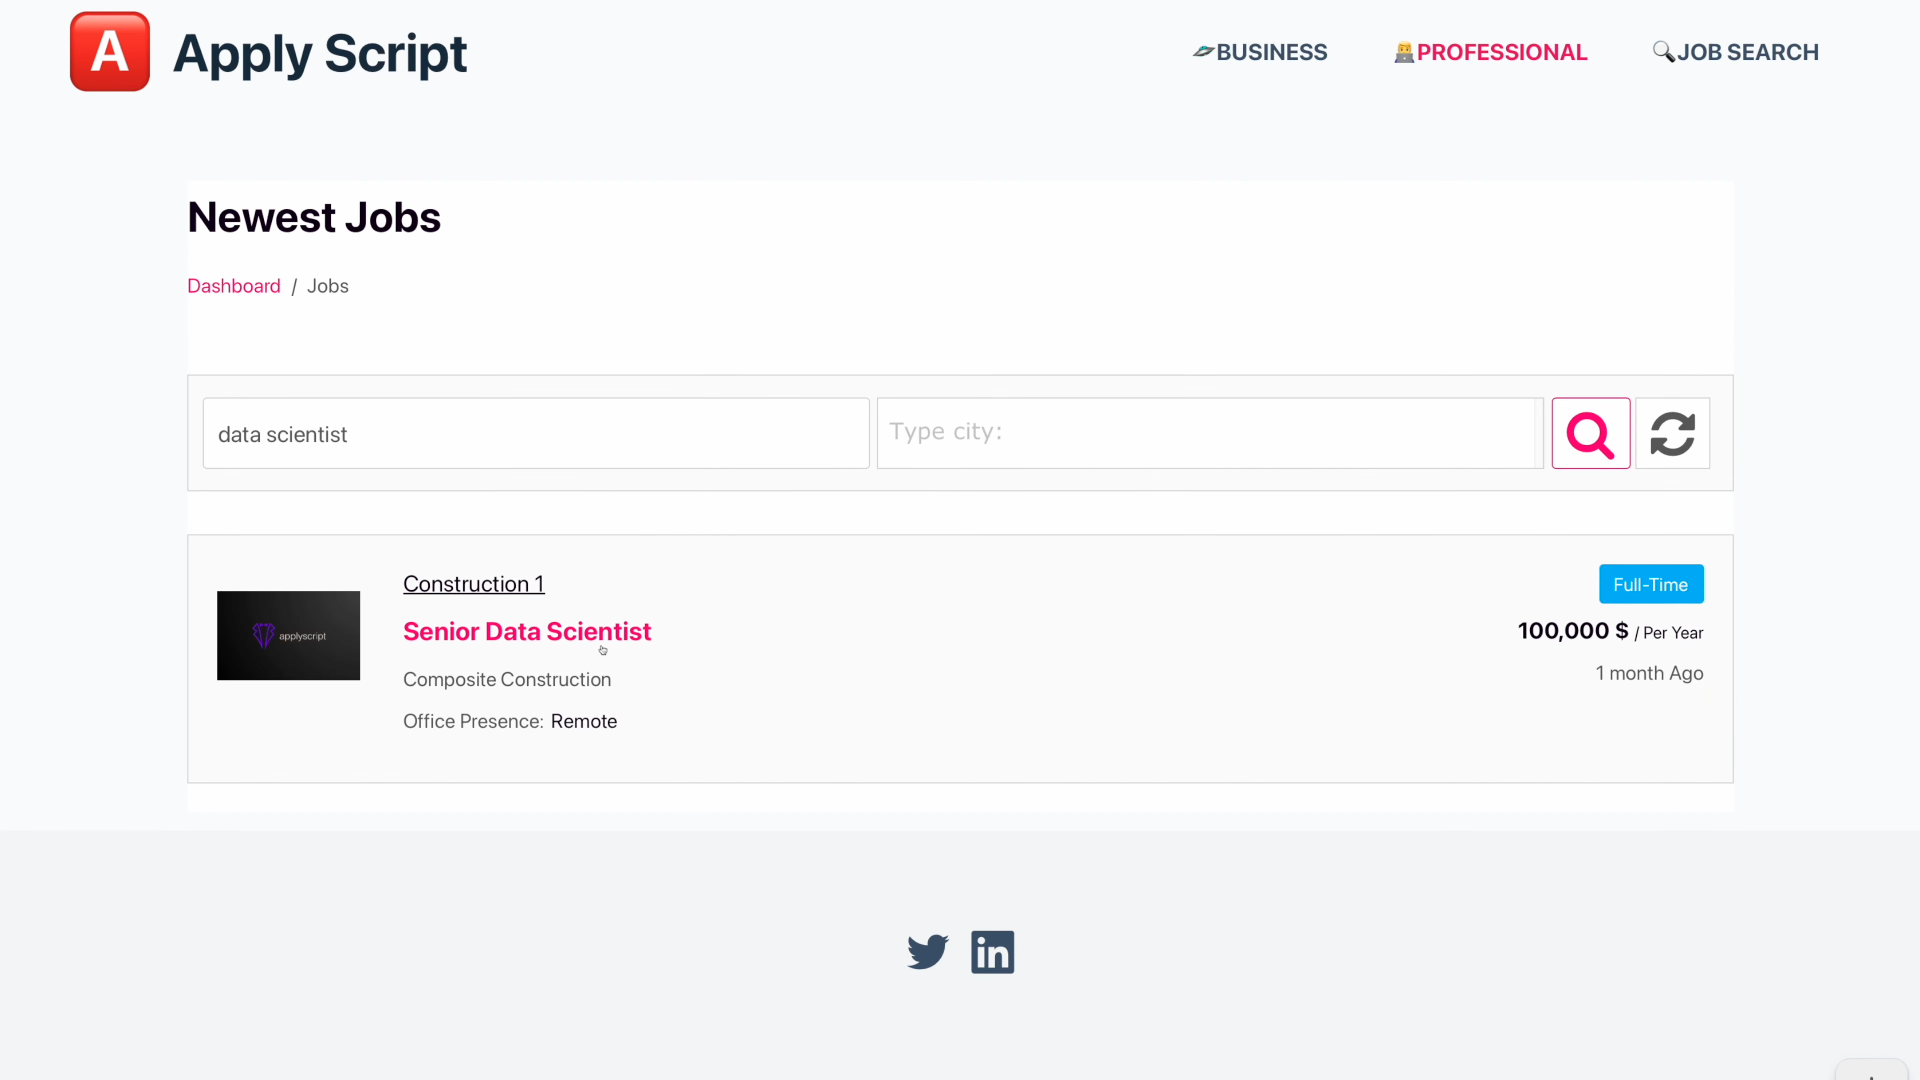Click the magenta search magnifier button
1920x1080 pixels.
click(1590, 434)
